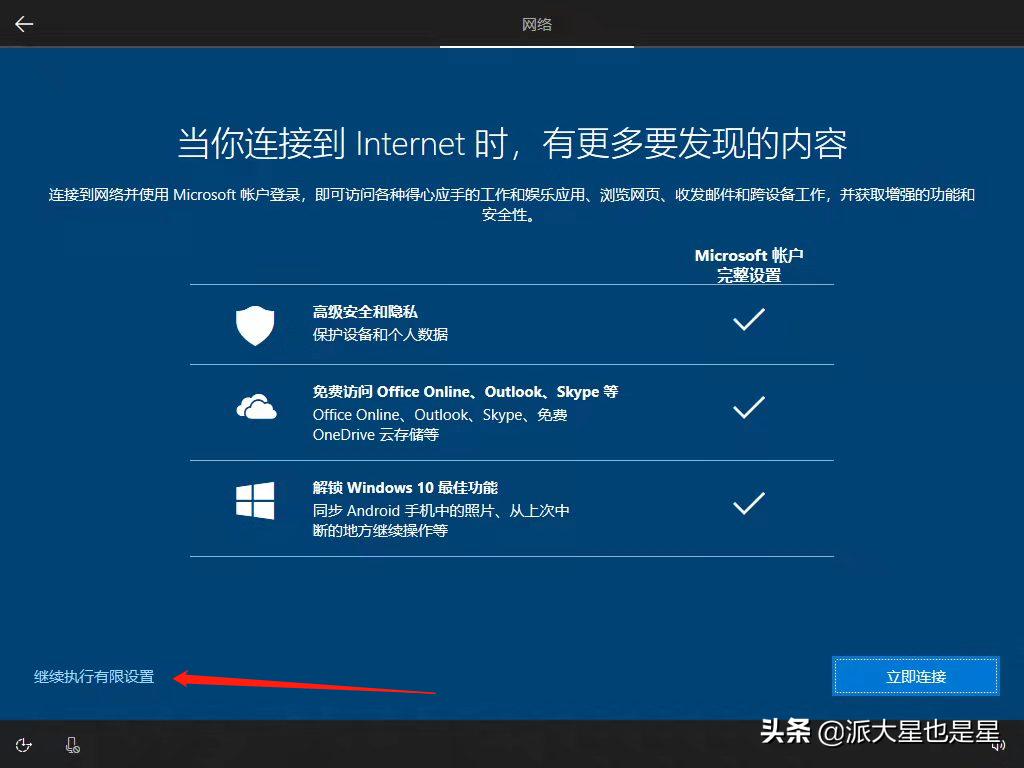
Task: Click the back arrow icon
Action: (x=23, y=24)
